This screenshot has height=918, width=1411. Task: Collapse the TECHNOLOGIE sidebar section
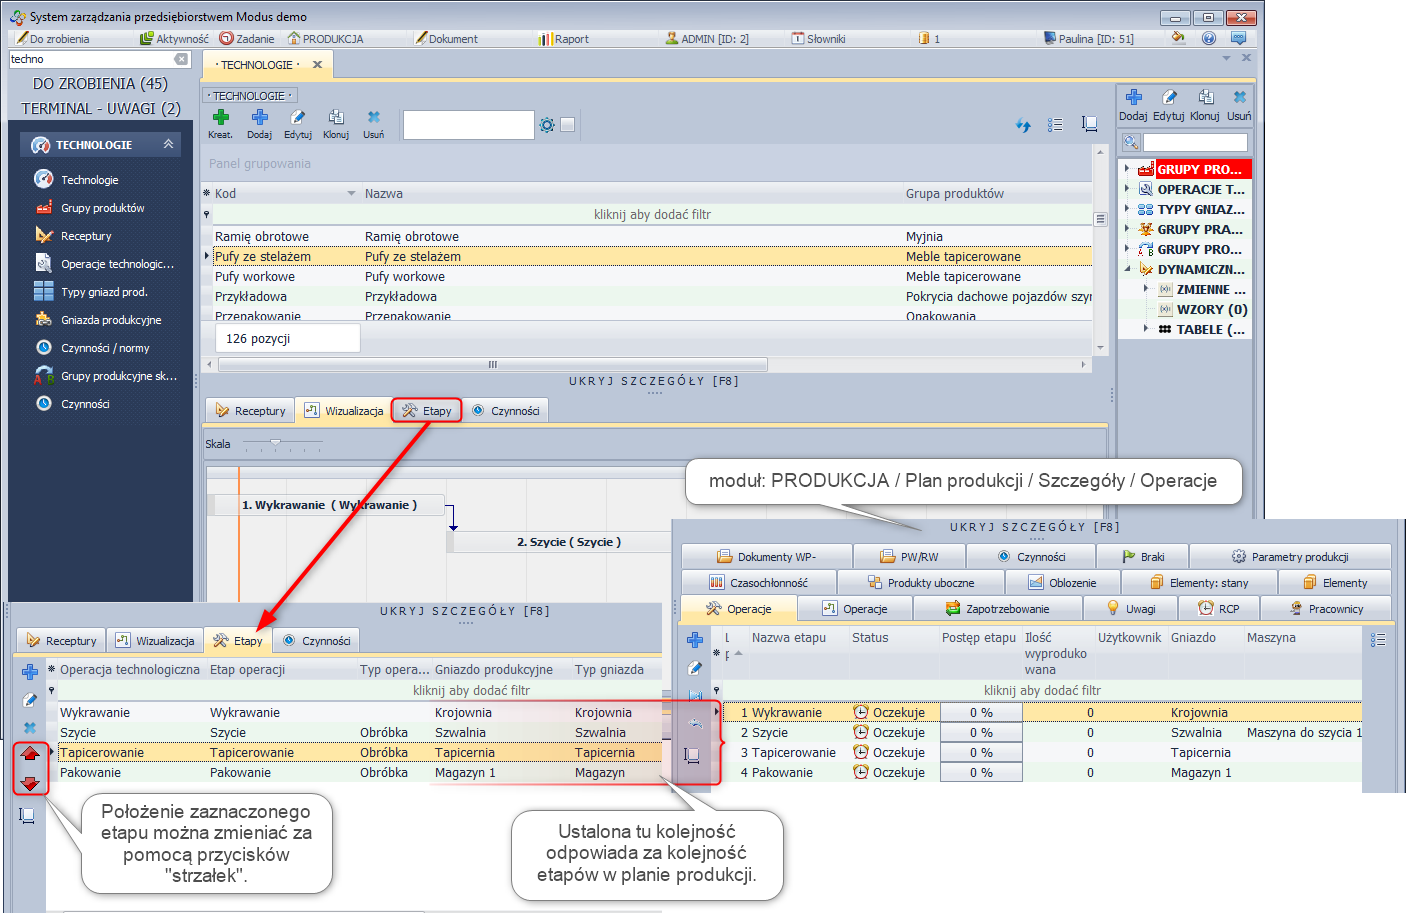(x=168, y=145)
